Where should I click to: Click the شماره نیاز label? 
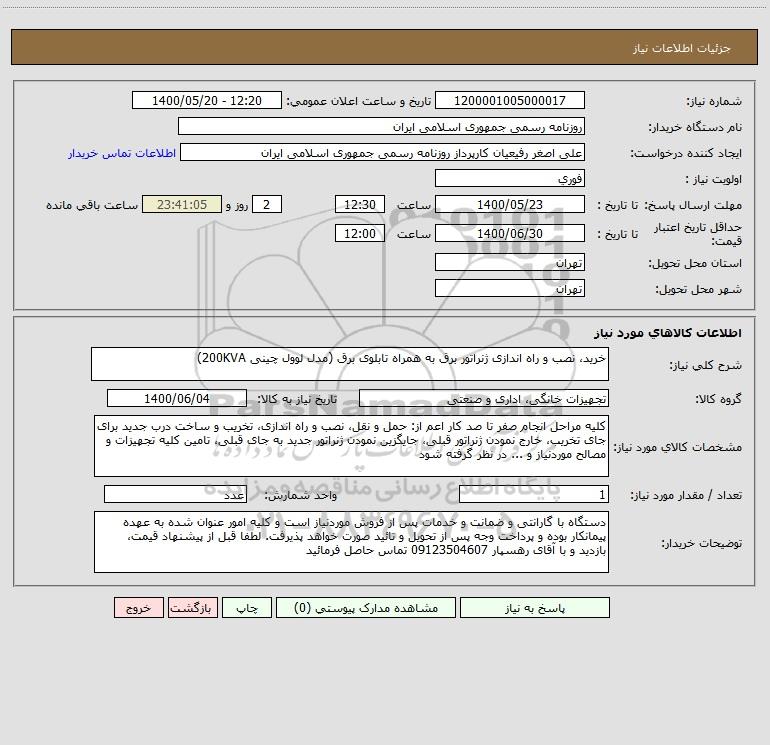coord(714,102)
